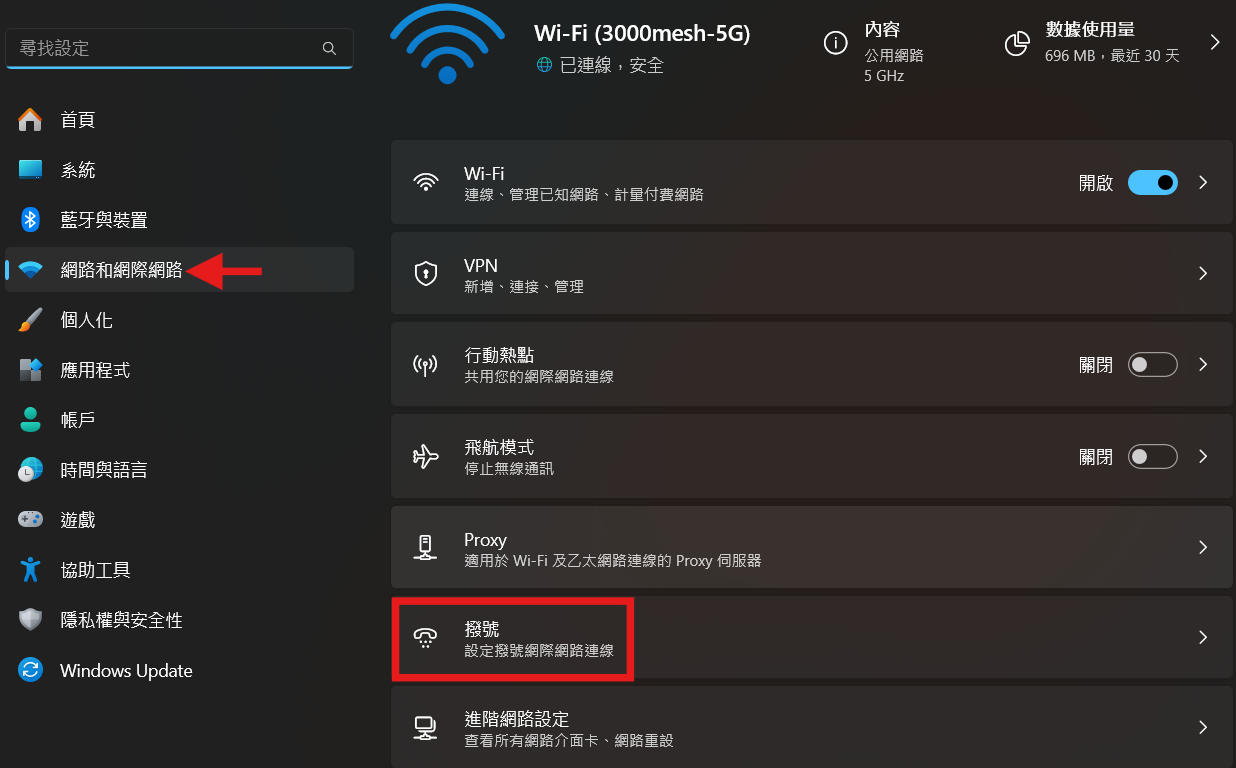Turn on the 飛航模式 toggle
Viewport: 1236px width, 768px height.
tap(1153, 457)
